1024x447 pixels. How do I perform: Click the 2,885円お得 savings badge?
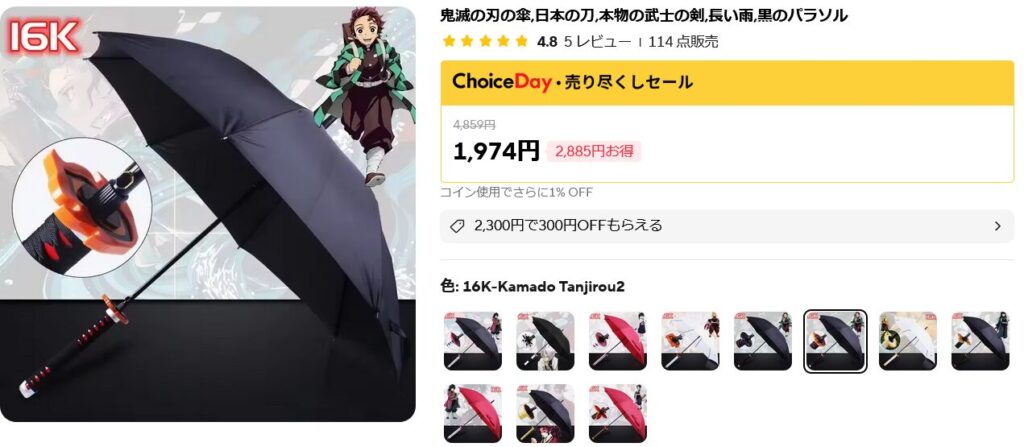pyautogui.click(x=594, y=152)
